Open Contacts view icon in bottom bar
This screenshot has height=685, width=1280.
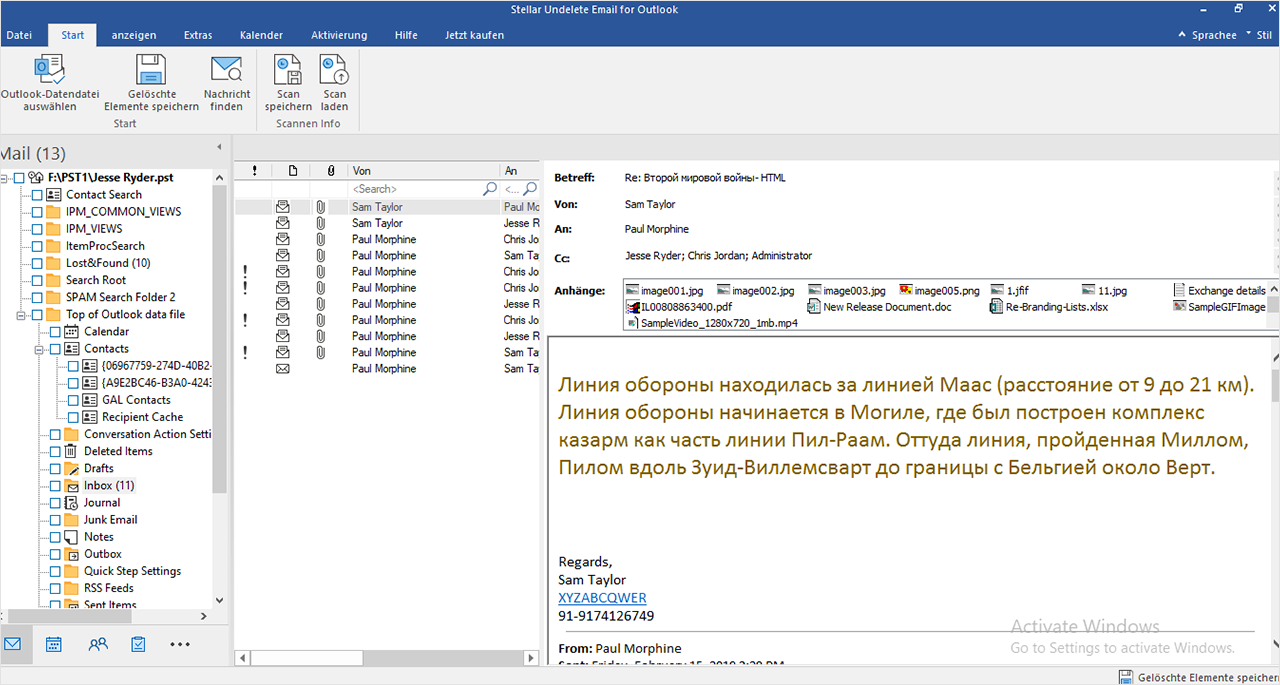pos(97,644)
